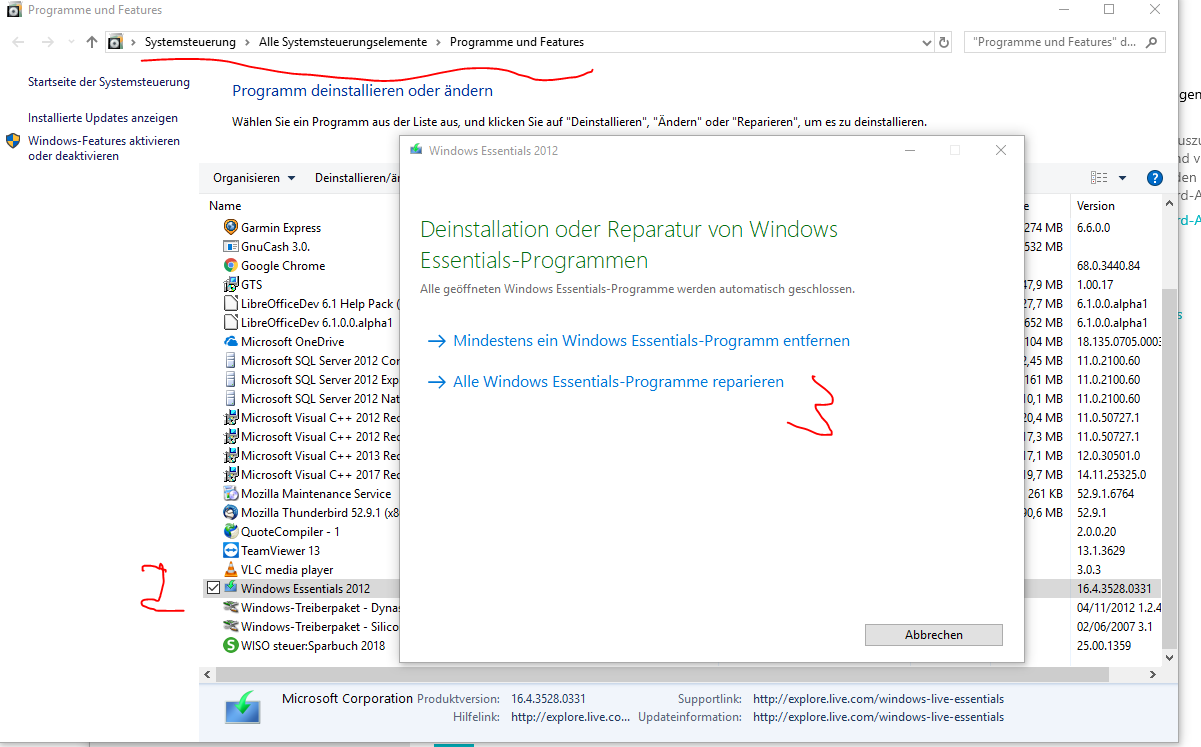The image size is (1201, 747).
Task: Click the Garmin Express program icon
Action: coord(231,227)
